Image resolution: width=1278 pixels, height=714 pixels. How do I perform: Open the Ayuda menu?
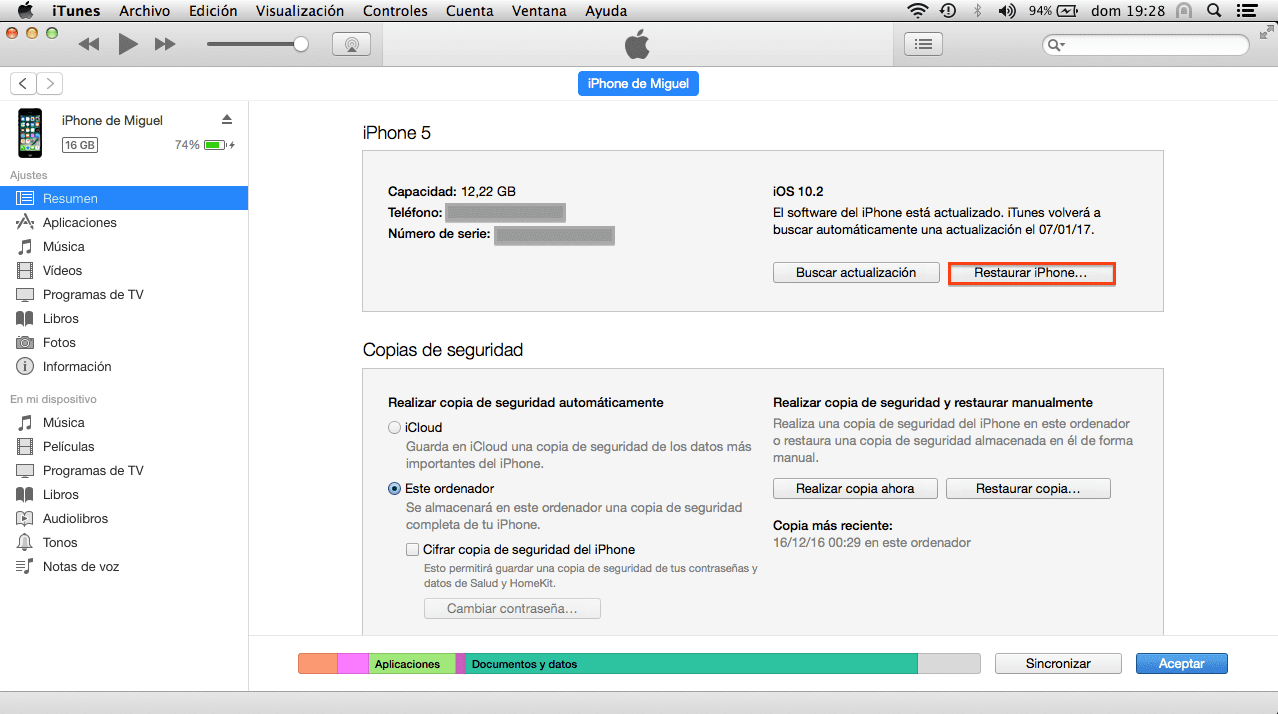coord(605,11)
